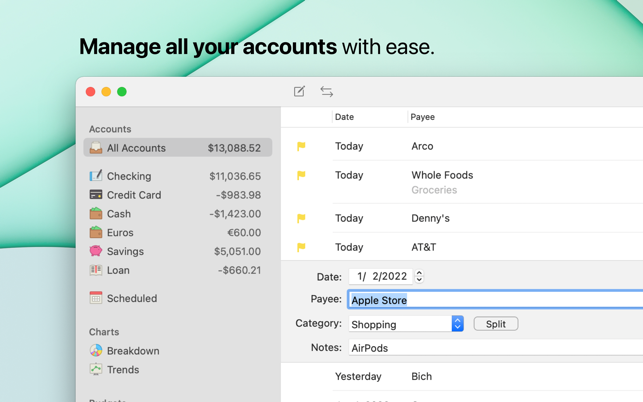Click the Euros wallet icon

tap(96, 232)
